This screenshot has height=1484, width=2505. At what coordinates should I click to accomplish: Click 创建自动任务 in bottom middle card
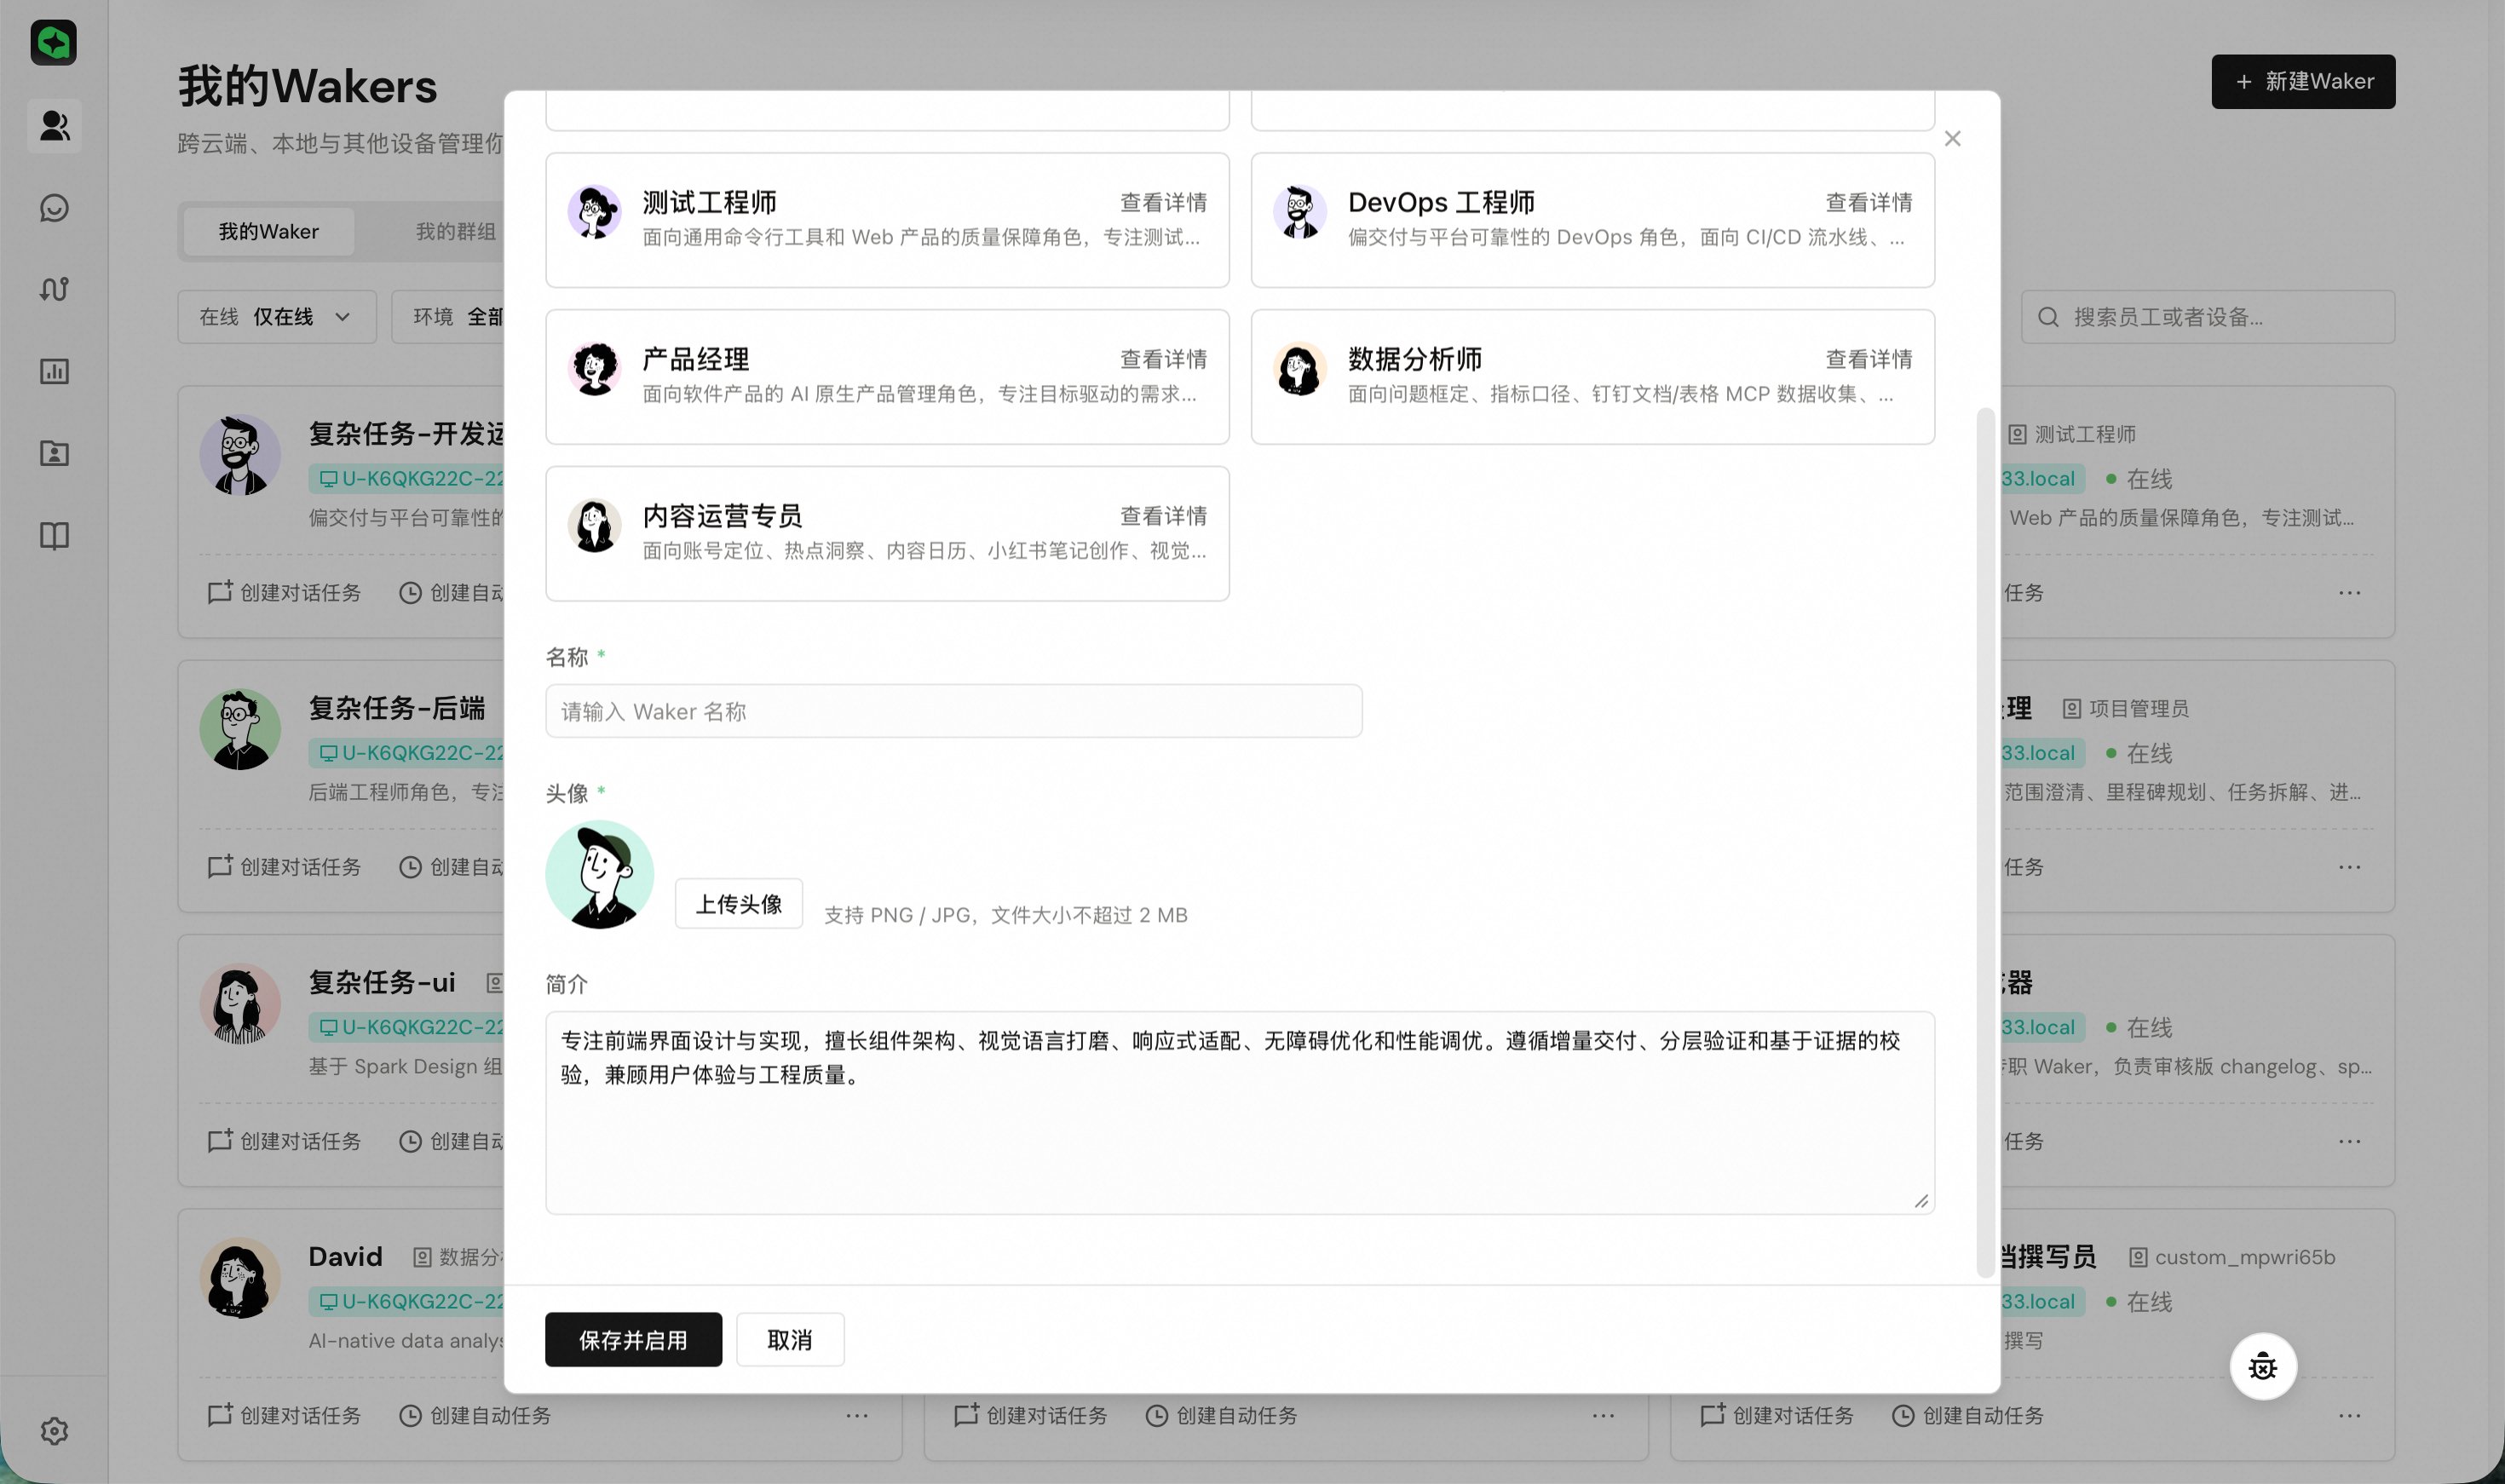coord(1221,1416)
